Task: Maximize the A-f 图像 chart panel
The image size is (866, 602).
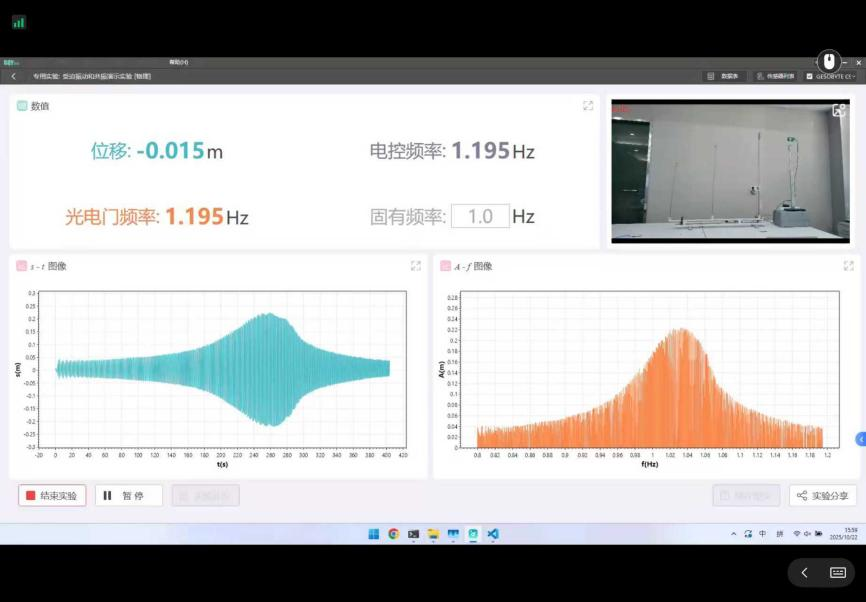Action: click(848, 266)
